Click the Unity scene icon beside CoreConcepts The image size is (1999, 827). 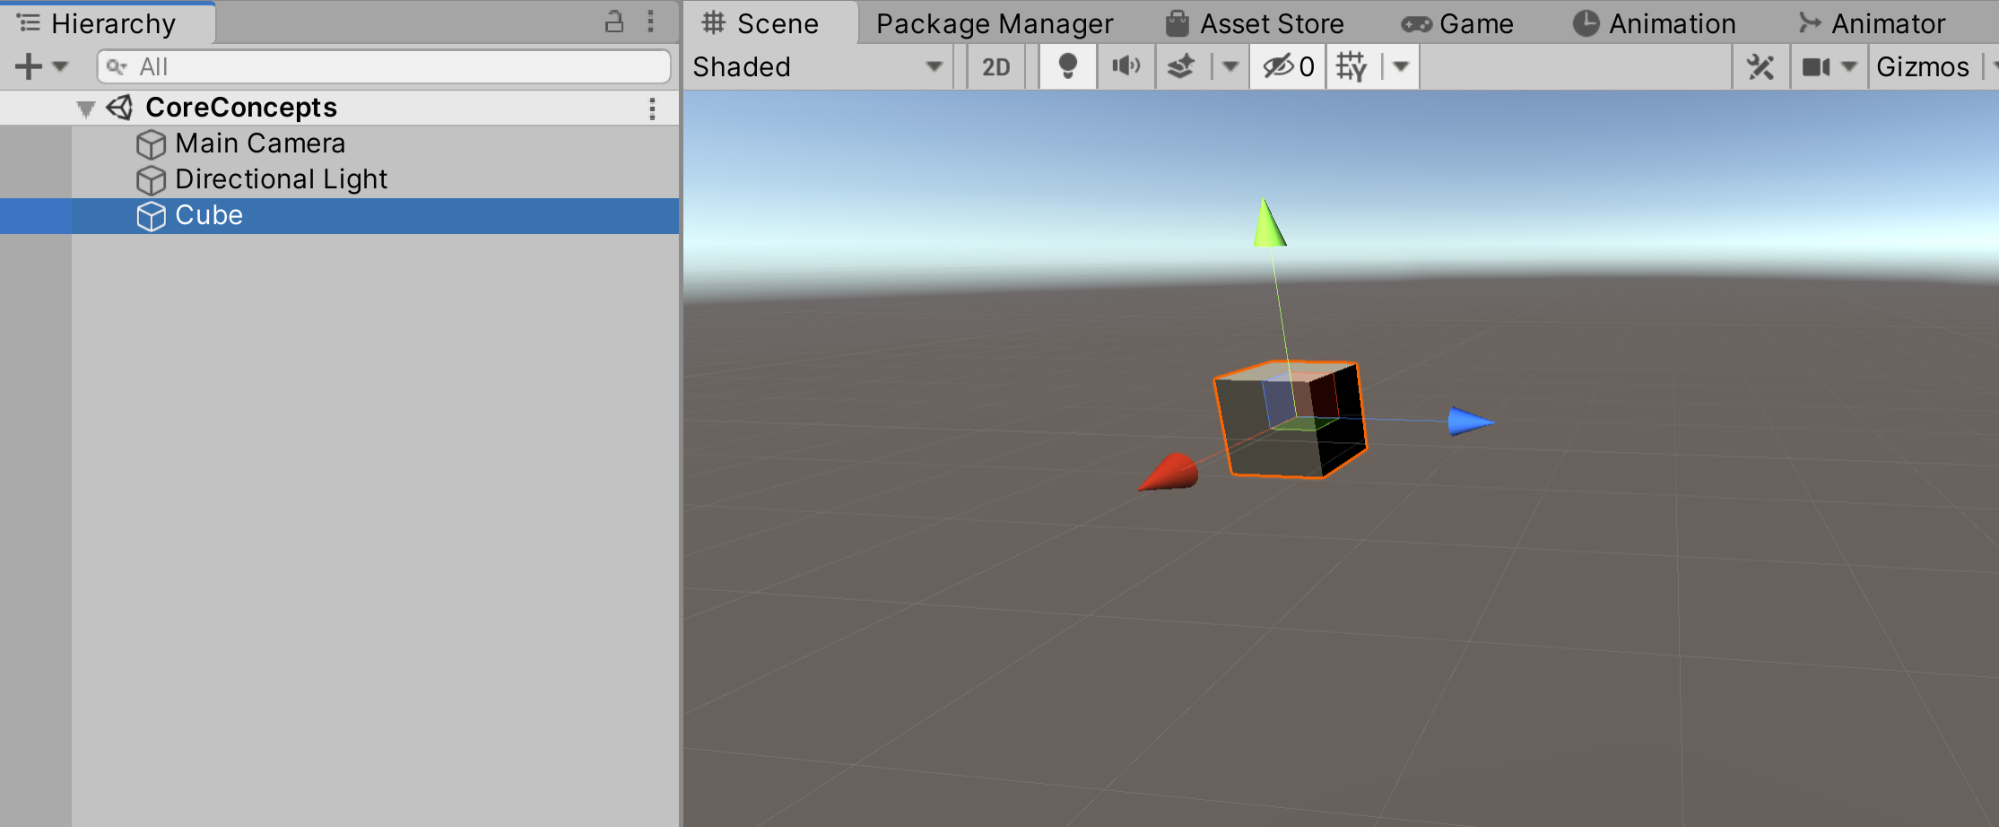120,107
